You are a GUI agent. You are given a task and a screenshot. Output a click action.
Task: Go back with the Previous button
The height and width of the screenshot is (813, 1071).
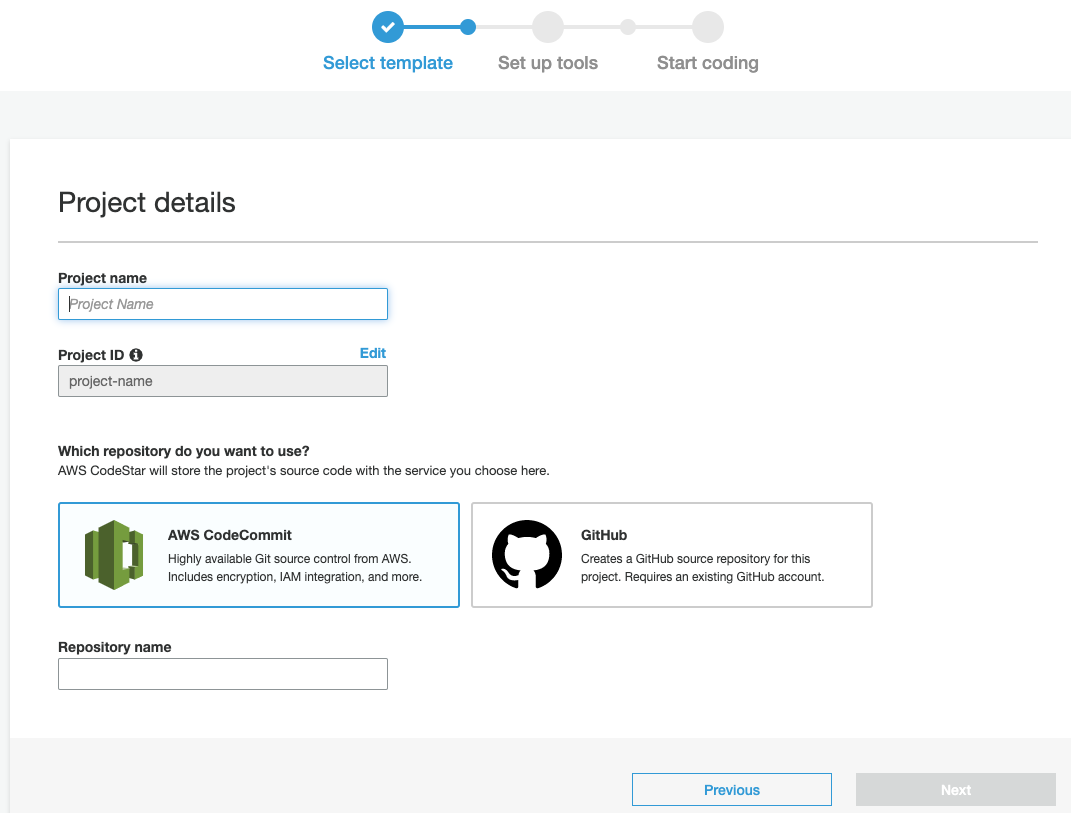tap(732, 790)
